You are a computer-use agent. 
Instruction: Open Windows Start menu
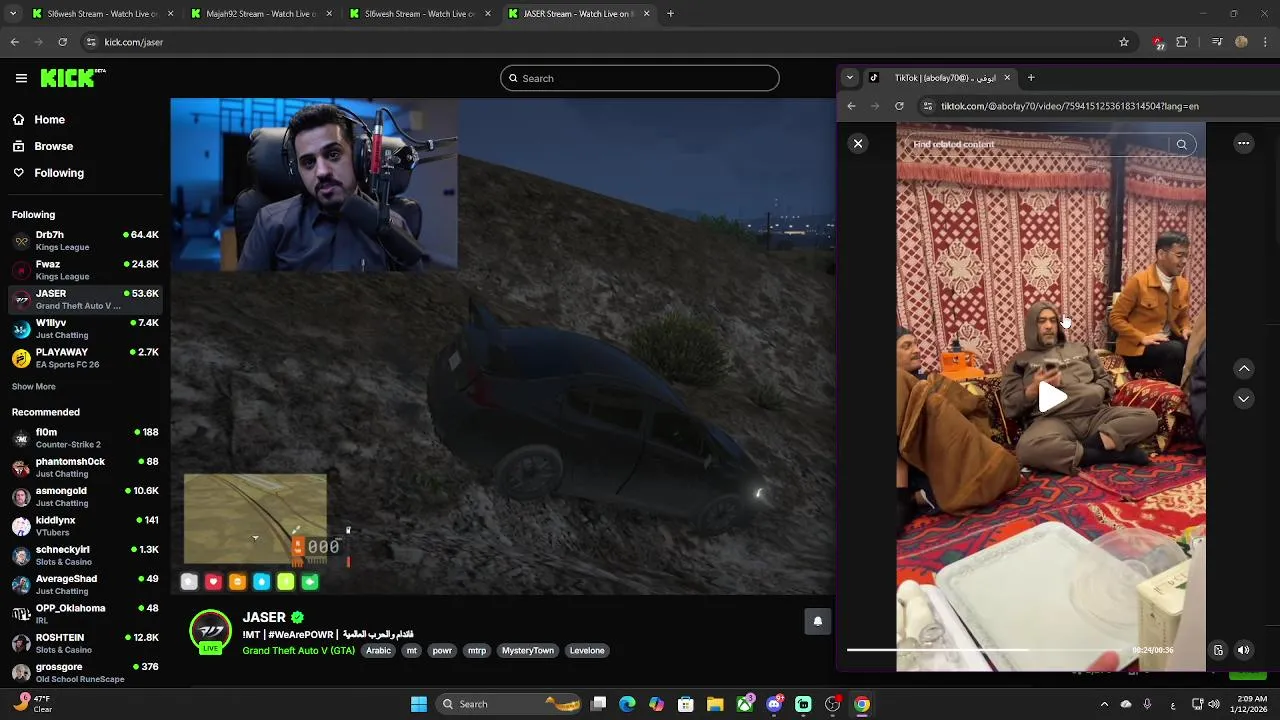tap(419, 704)
